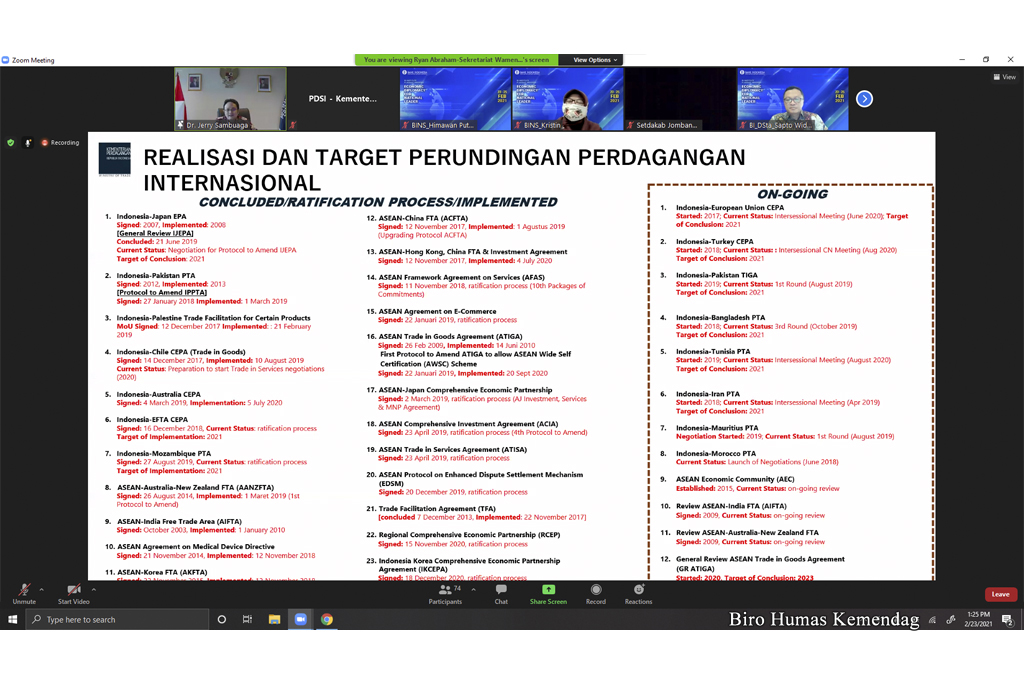Click the pin icon on Jerry Sambuaga's tile

coord(180,124)
